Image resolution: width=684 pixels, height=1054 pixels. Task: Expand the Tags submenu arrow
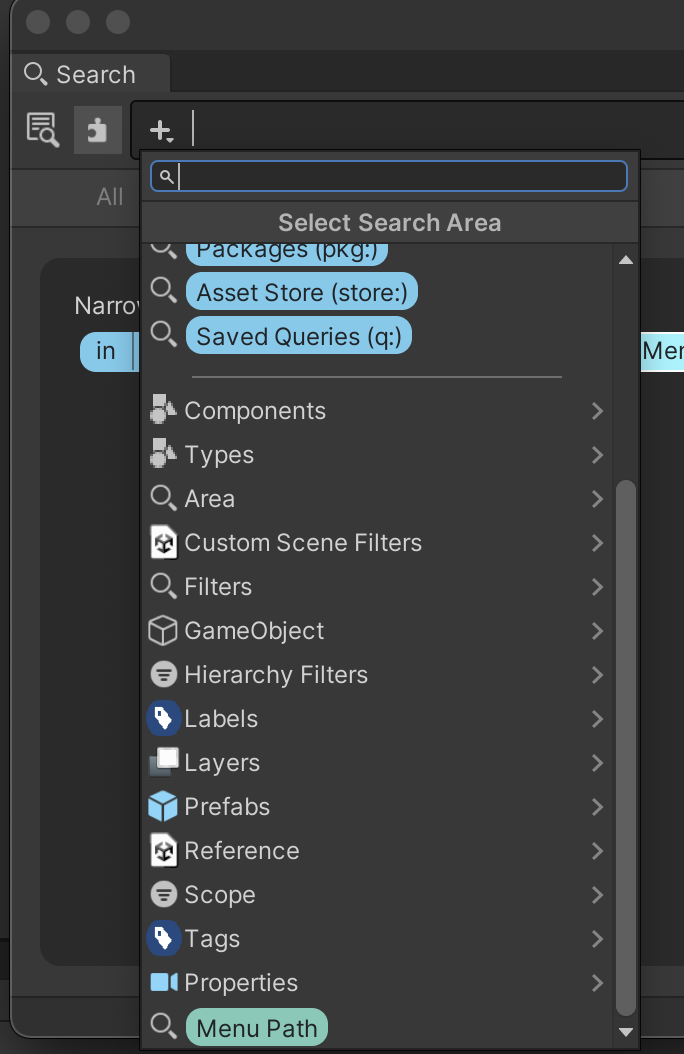tap(597, 939)
